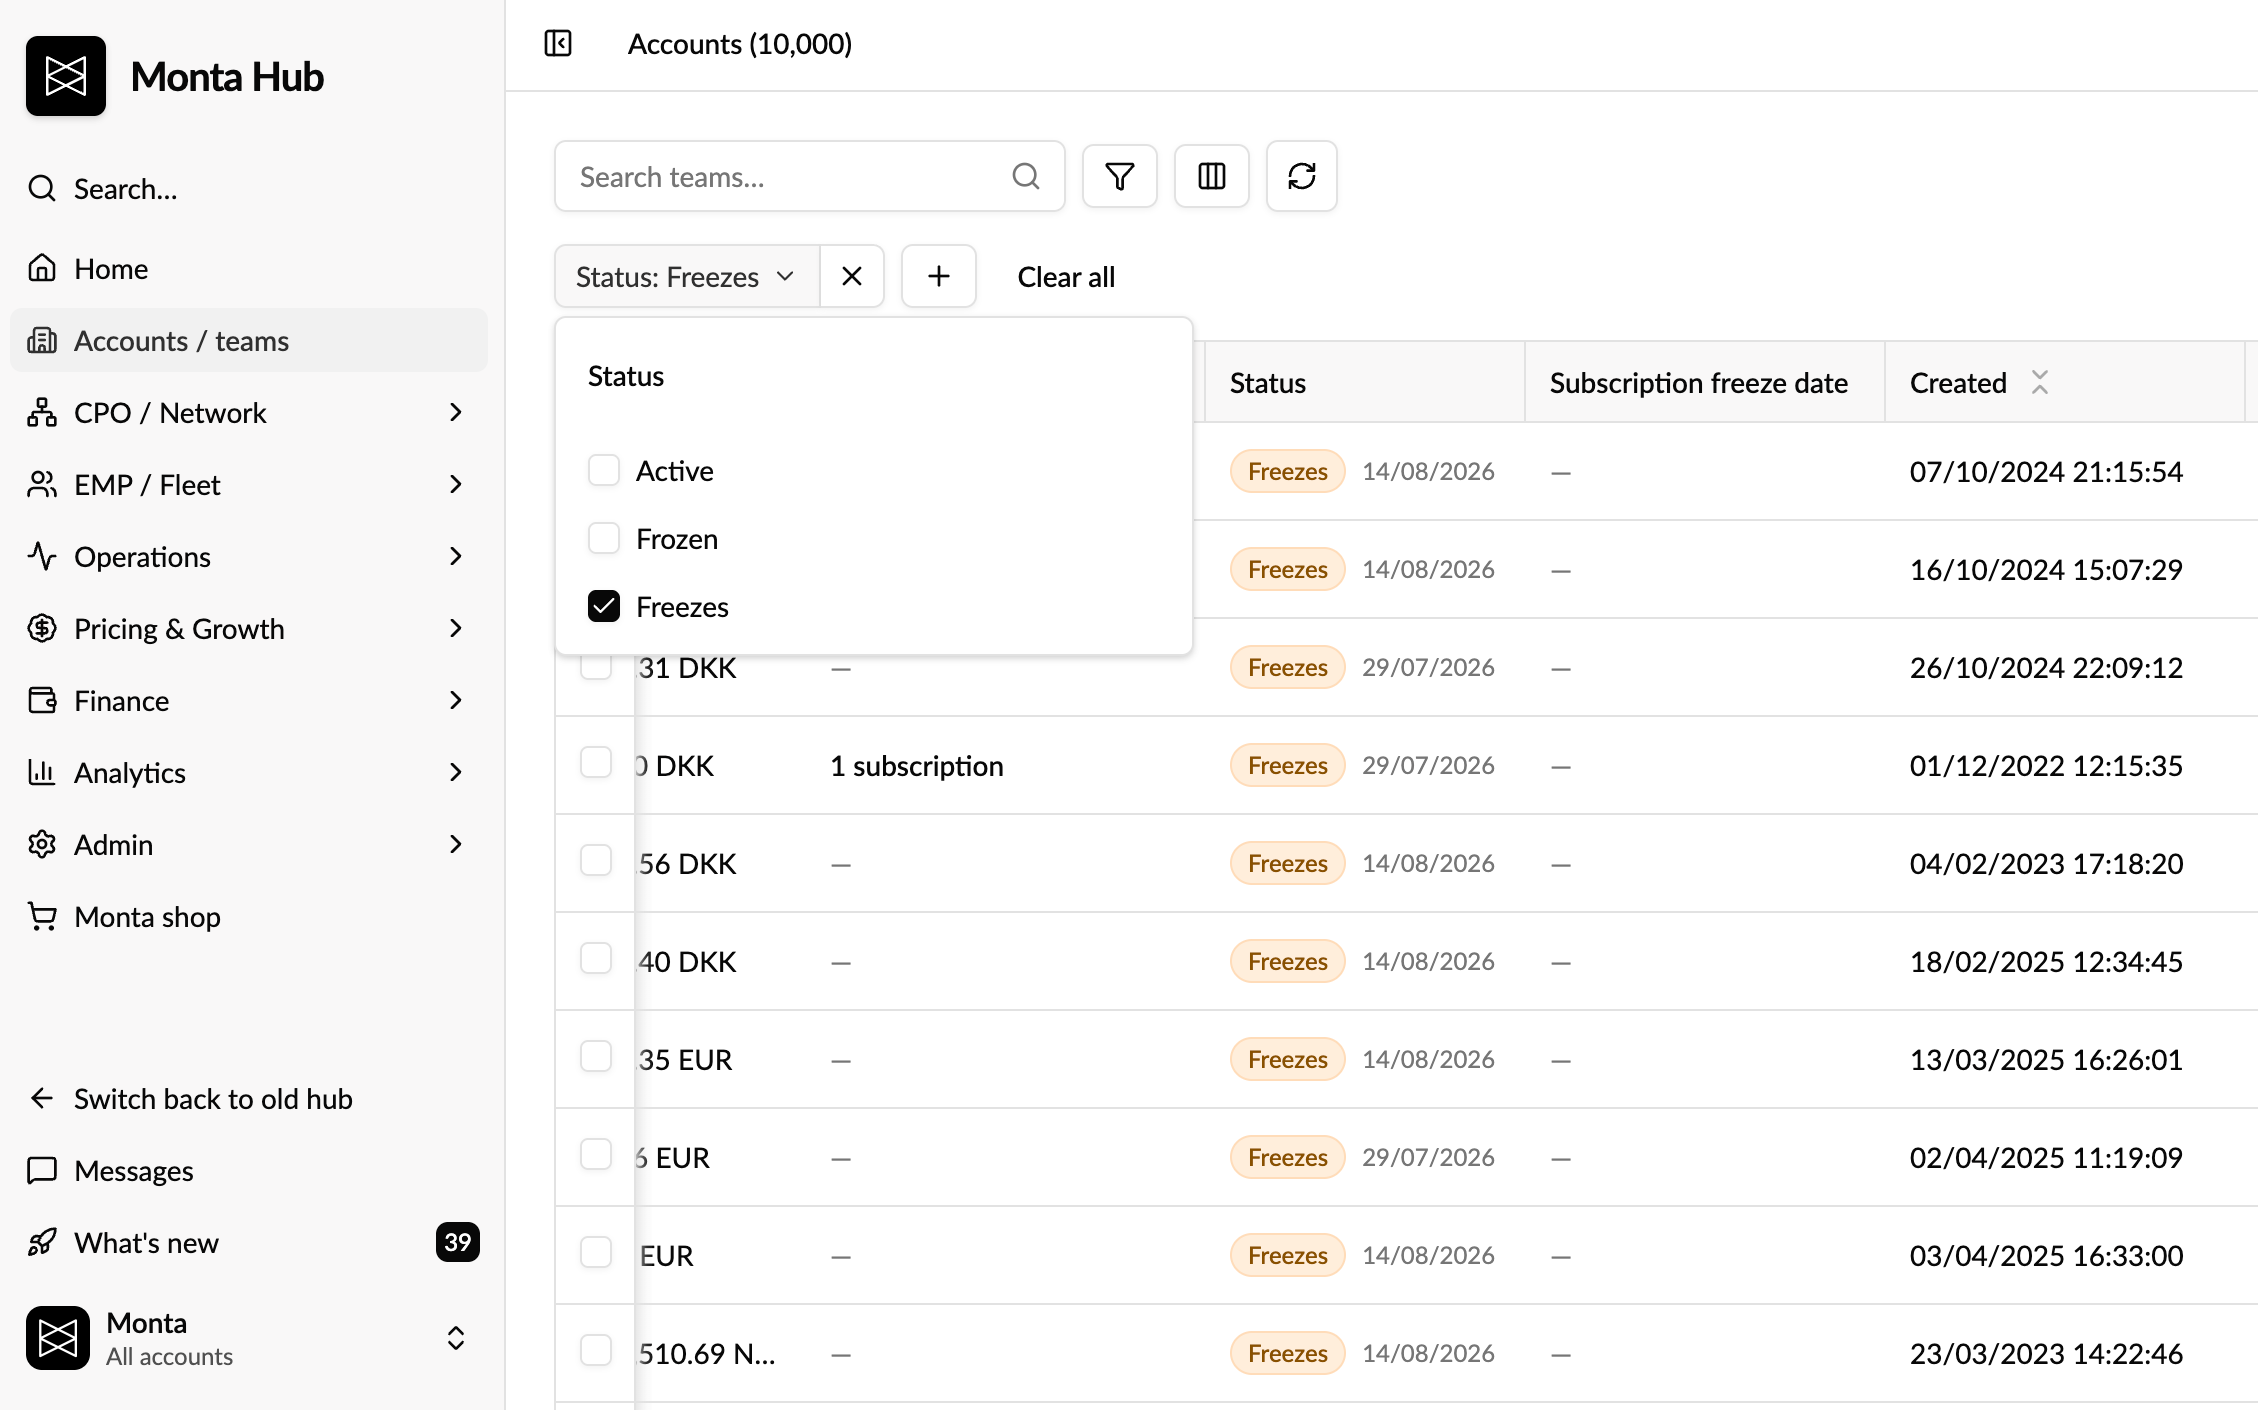Viewport: 2258px width, 1410px height.
Task: Check the Active status checkbox
Action: (604, 470)
